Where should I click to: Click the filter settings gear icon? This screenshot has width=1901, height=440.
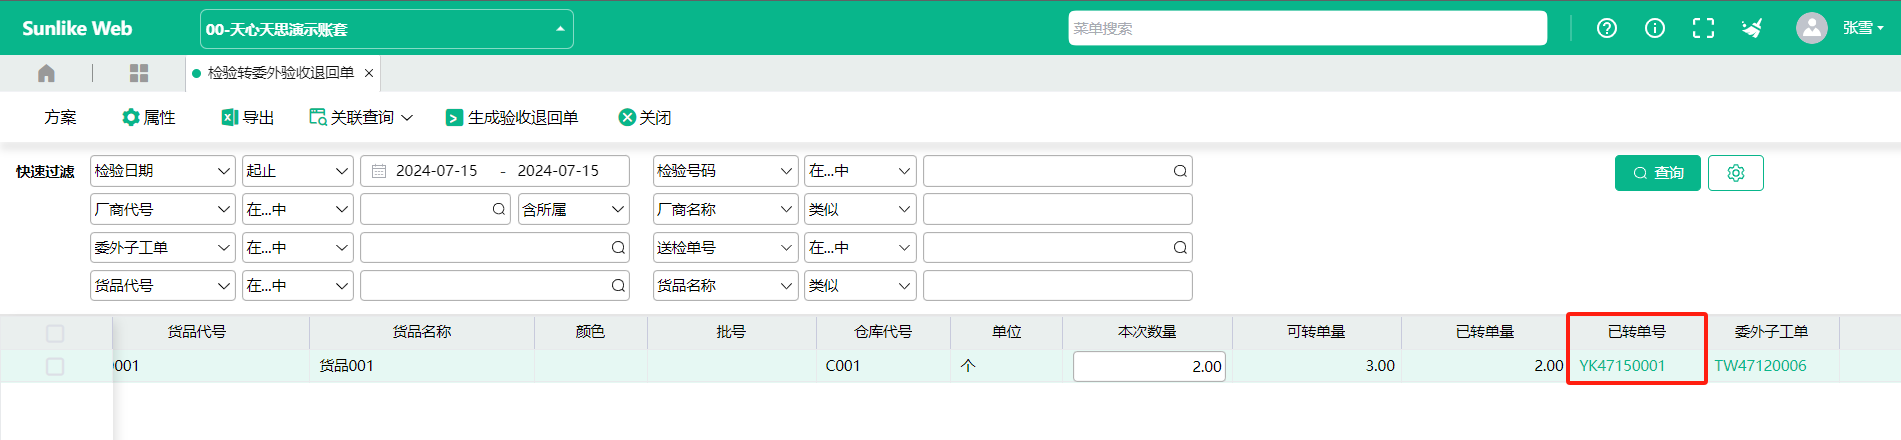[x=1735, y=173]
